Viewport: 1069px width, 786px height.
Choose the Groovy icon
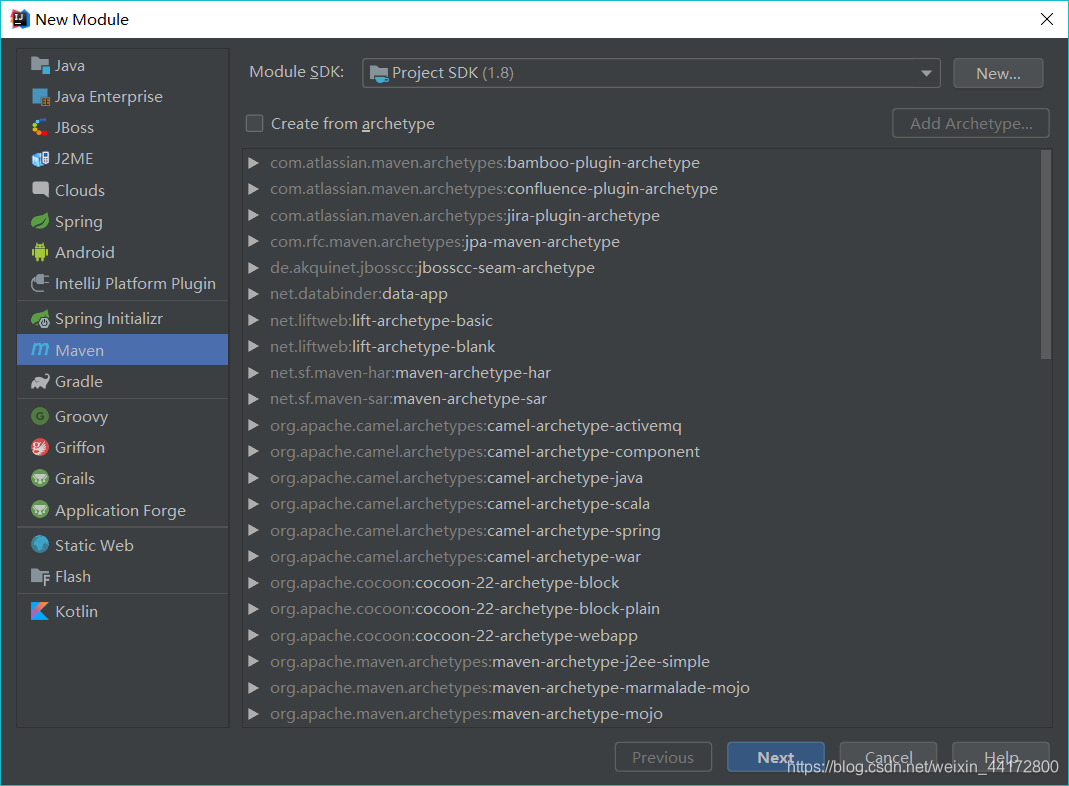tap(40, 416)
